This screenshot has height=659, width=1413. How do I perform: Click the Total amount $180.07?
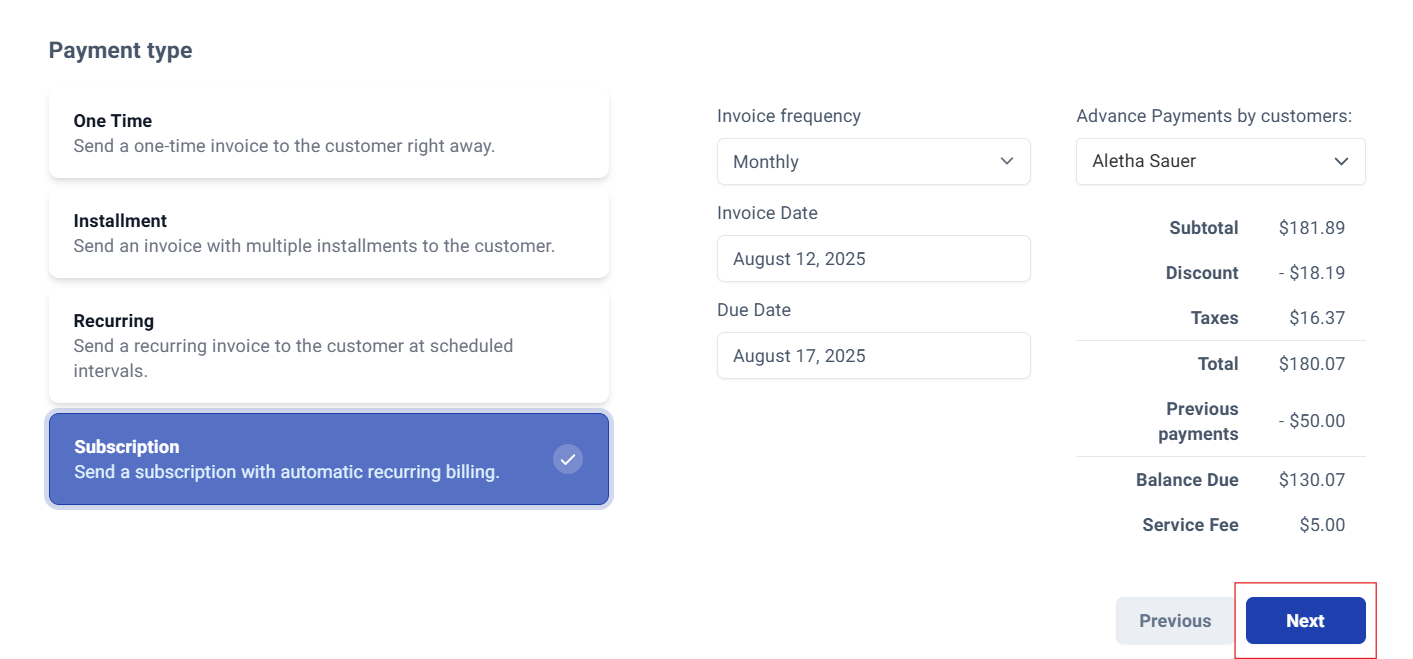pyautogui.click(x=1312, y=364)
